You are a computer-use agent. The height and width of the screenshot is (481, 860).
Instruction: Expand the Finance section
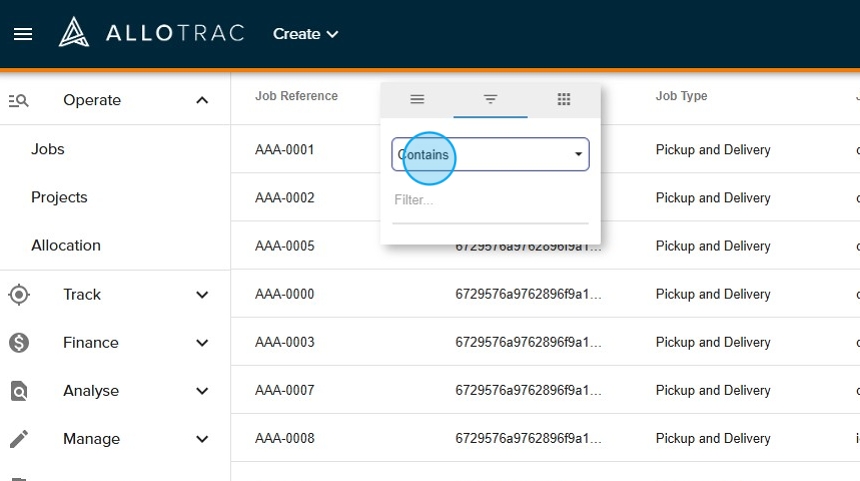(x=202, y=343)
